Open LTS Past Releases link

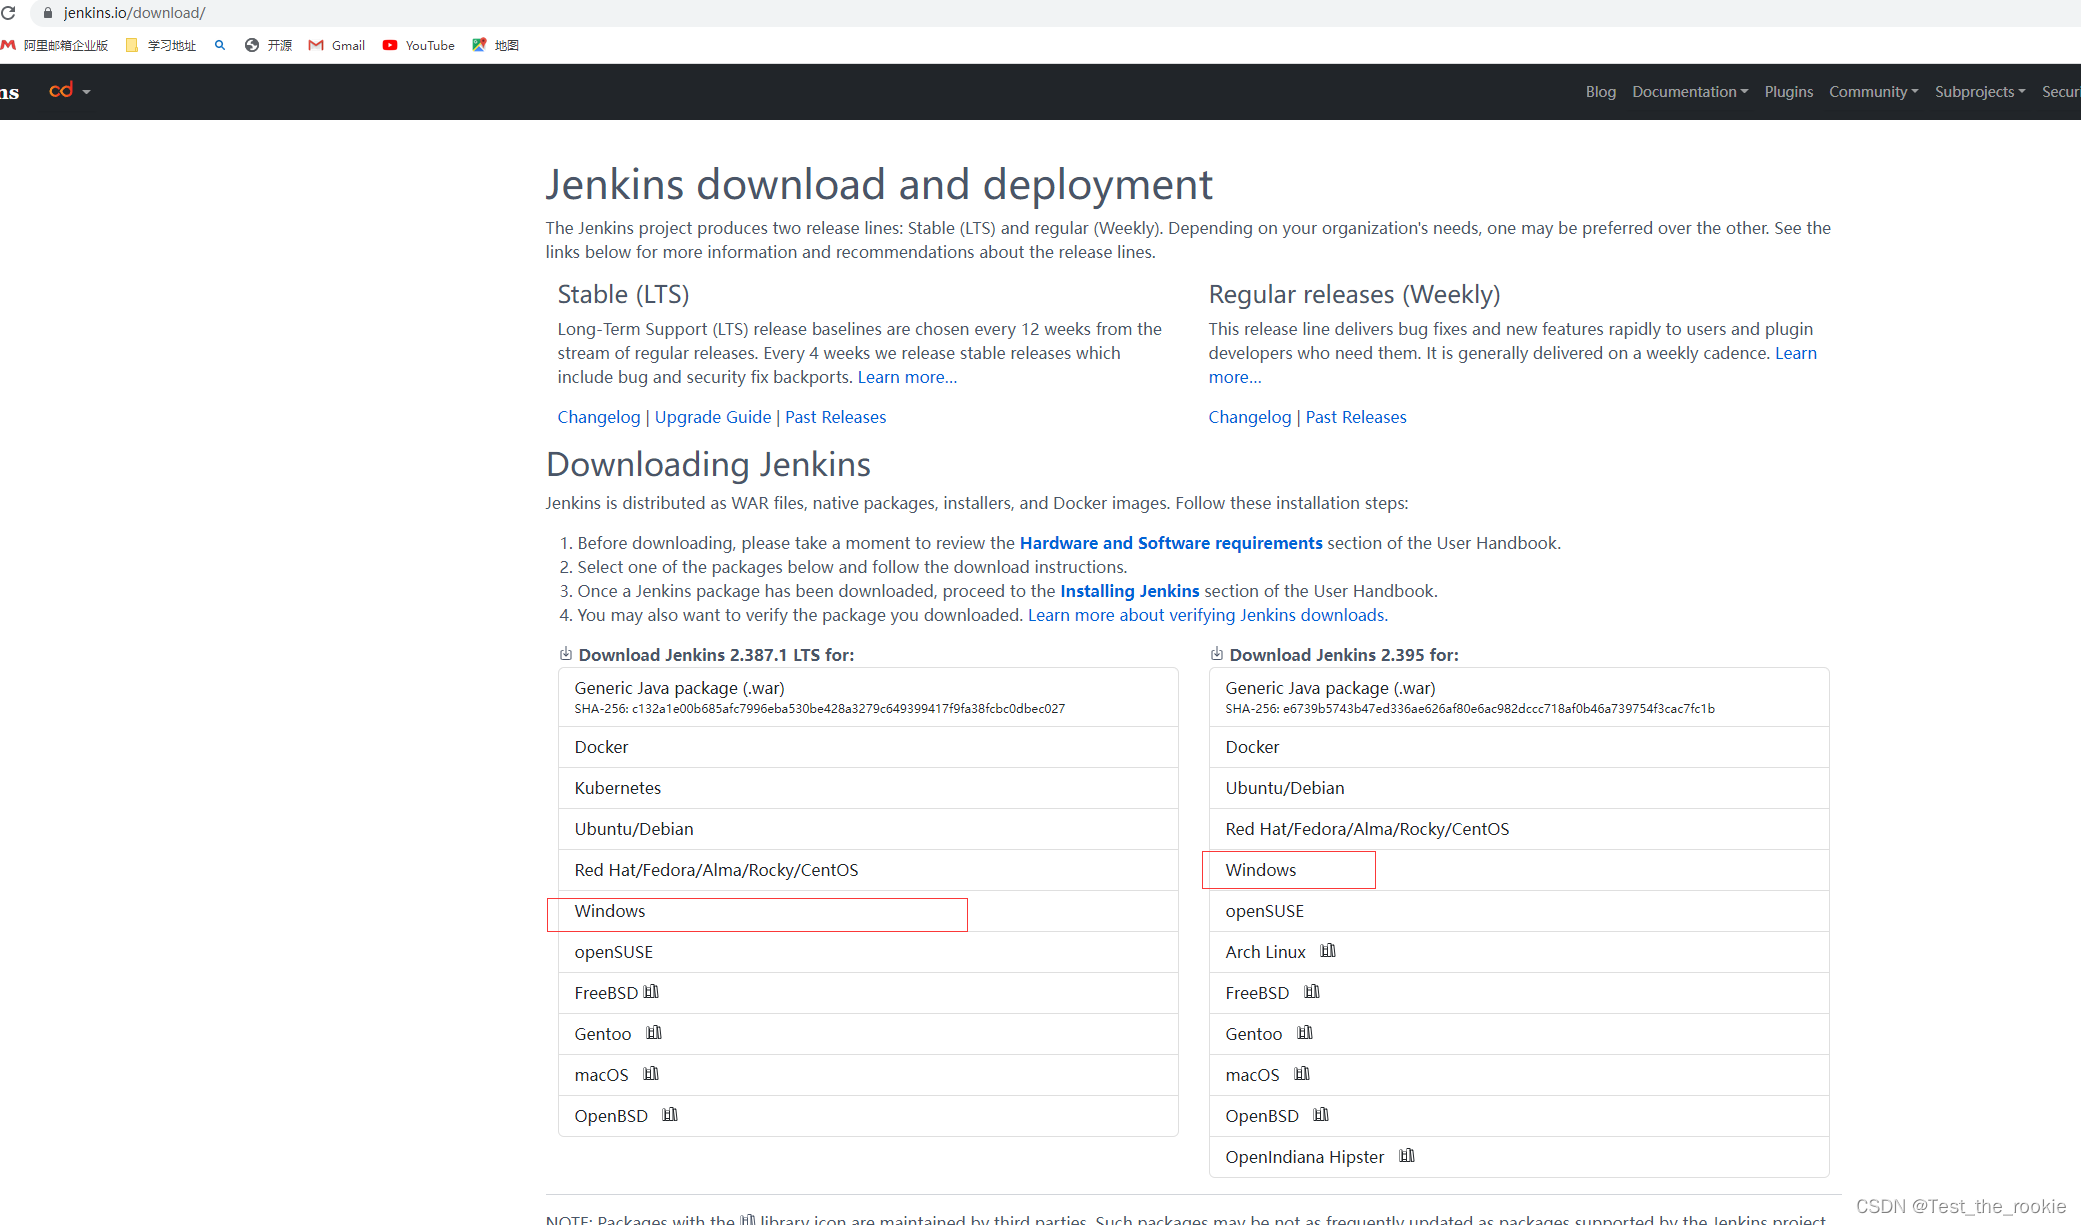pyautogui.click(x=836, y=417)
